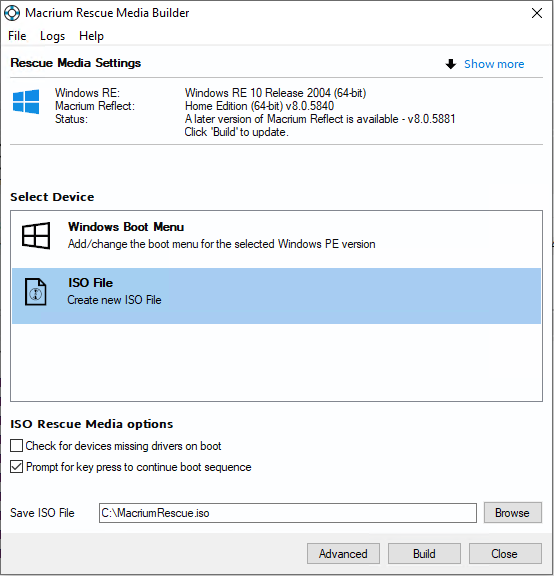Close the window with the X button
The width and height of the screenshot is (554, 576).
click(x=537, y=13)
